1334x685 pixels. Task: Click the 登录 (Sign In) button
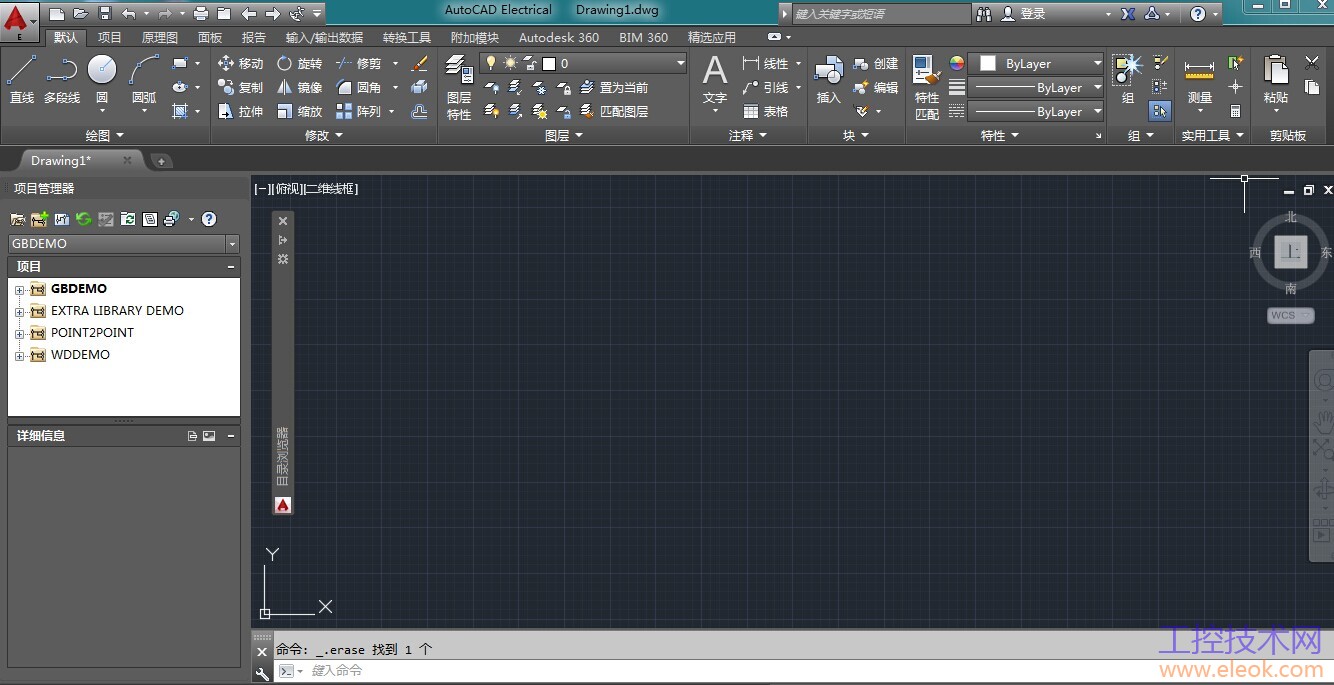click(1024, 14)
